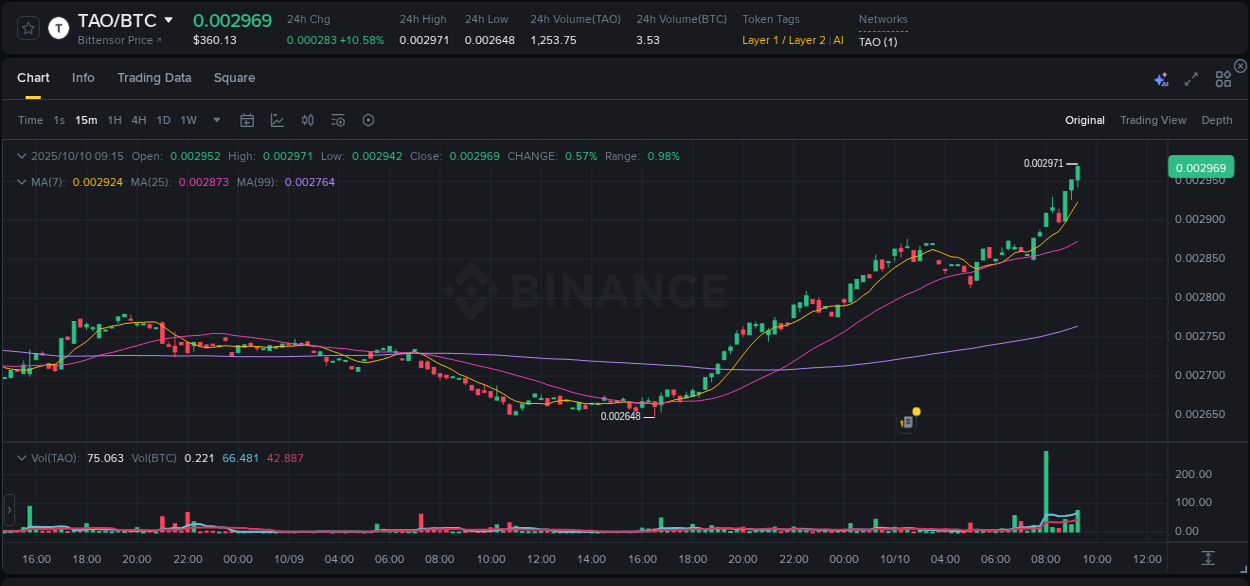Screen dimensions: 1250x586
Task: Expand chart fullscreen with diagonal arrows icon
Action: pos(1190,79)
